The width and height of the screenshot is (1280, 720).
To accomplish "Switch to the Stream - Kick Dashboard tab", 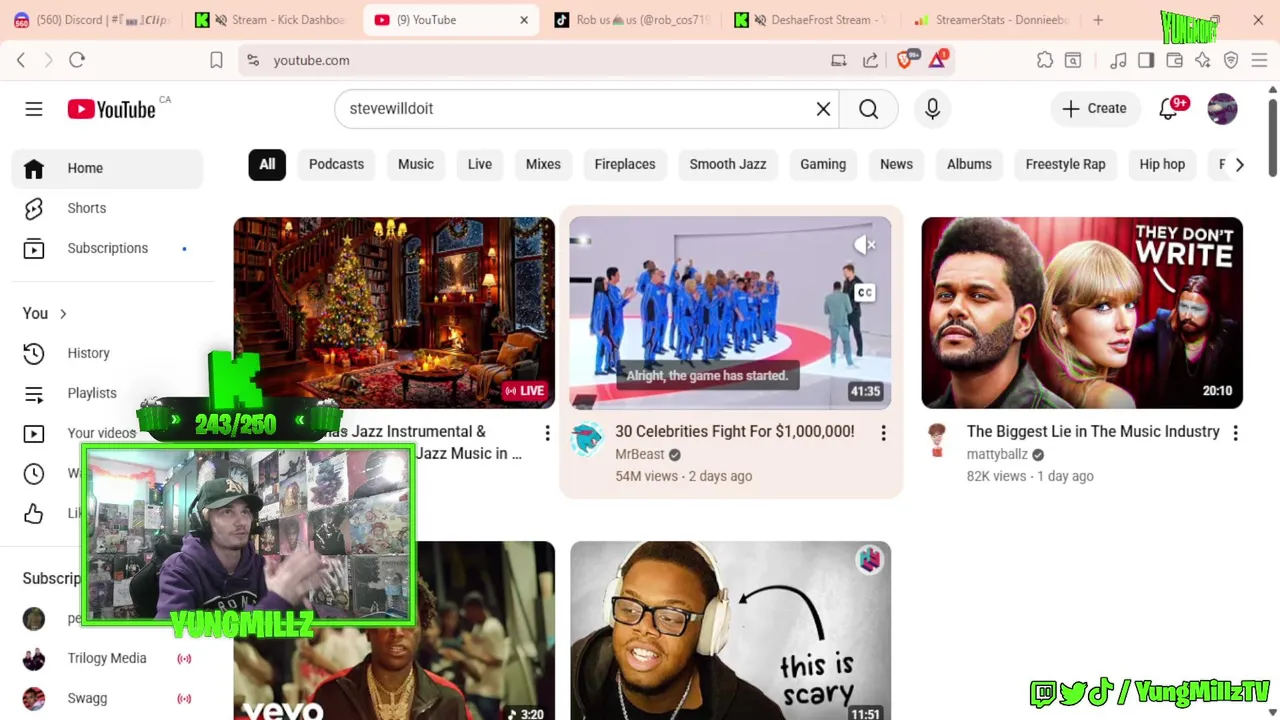I will pos(270,20).
